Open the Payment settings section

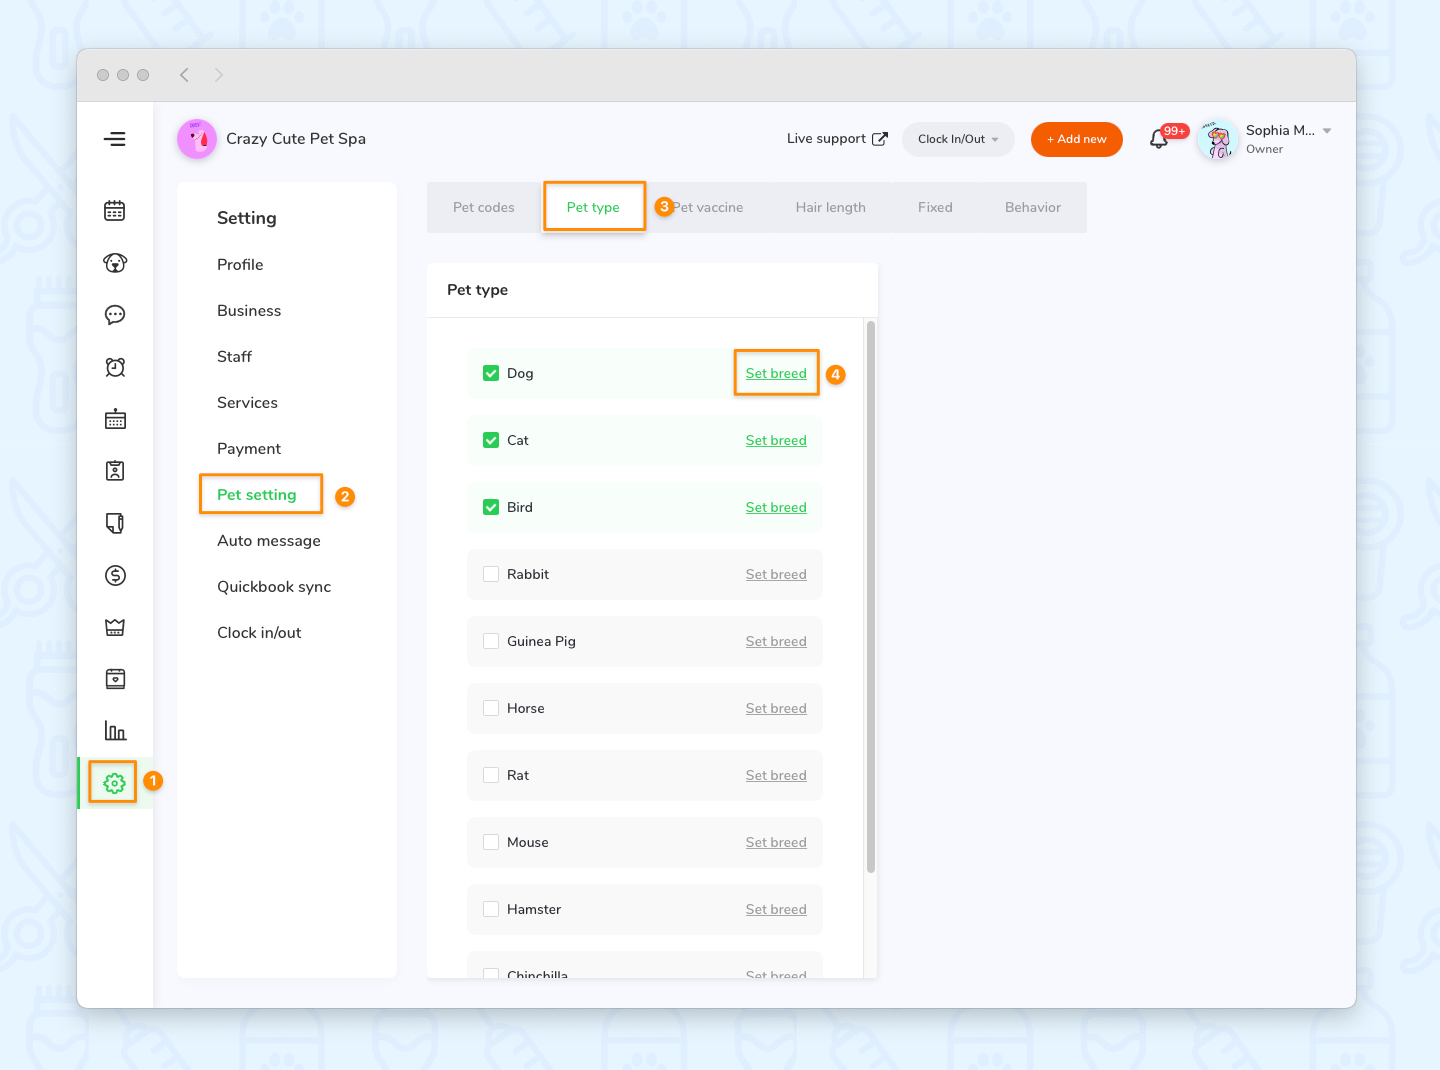(x=249, y=448)
